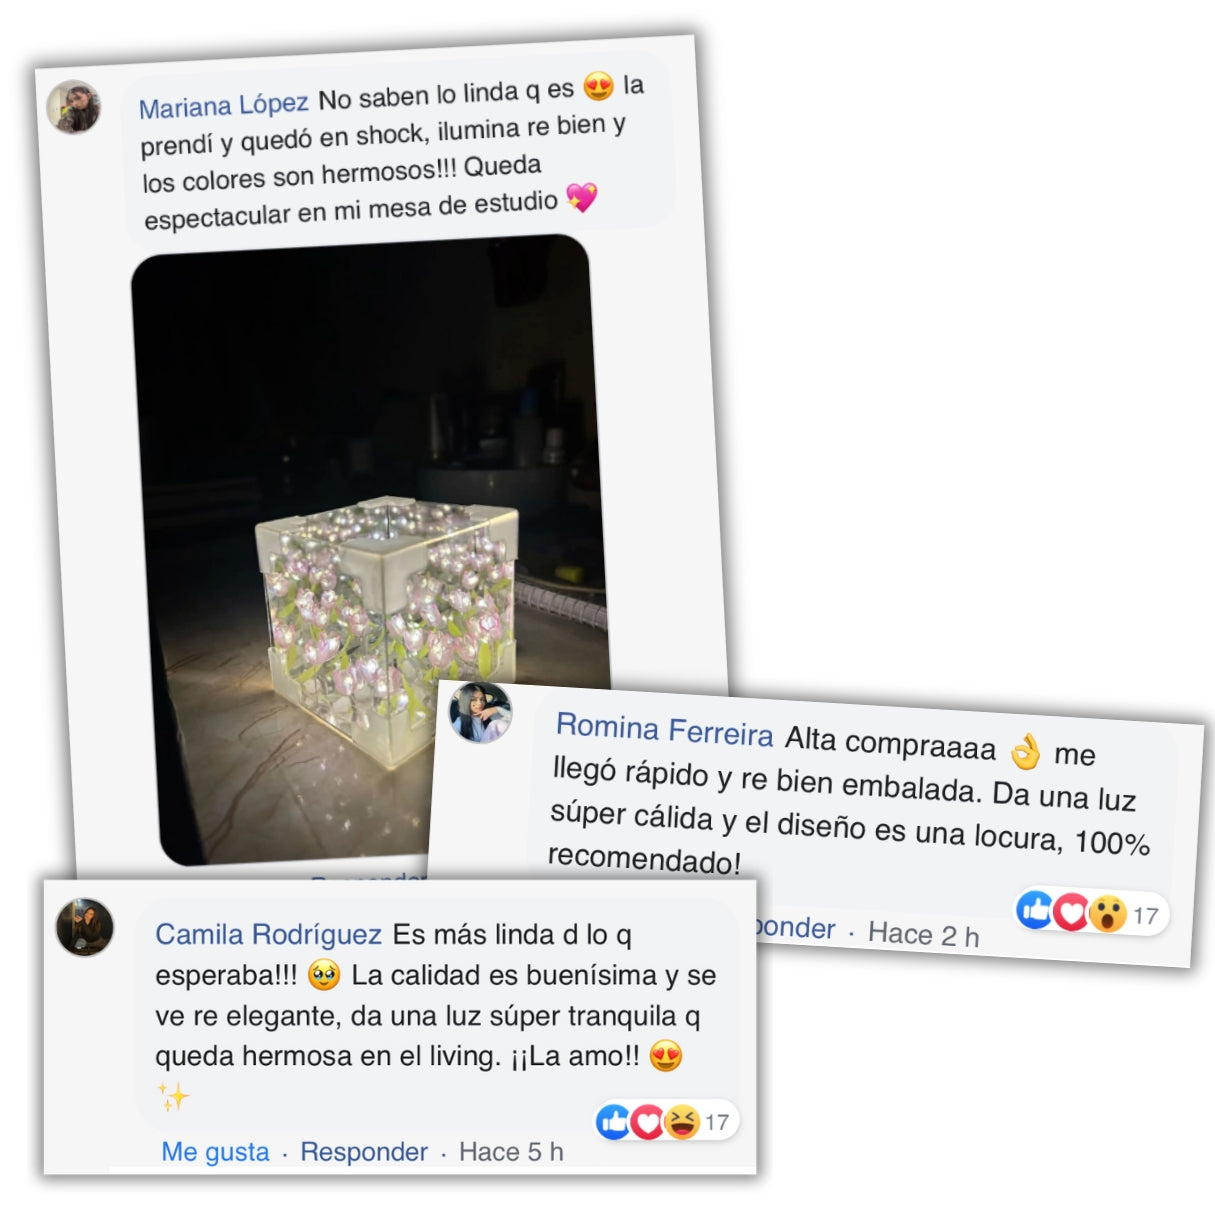
Task: Open reaction count 17 on Camila's comment
Action: pos(717,1122)
